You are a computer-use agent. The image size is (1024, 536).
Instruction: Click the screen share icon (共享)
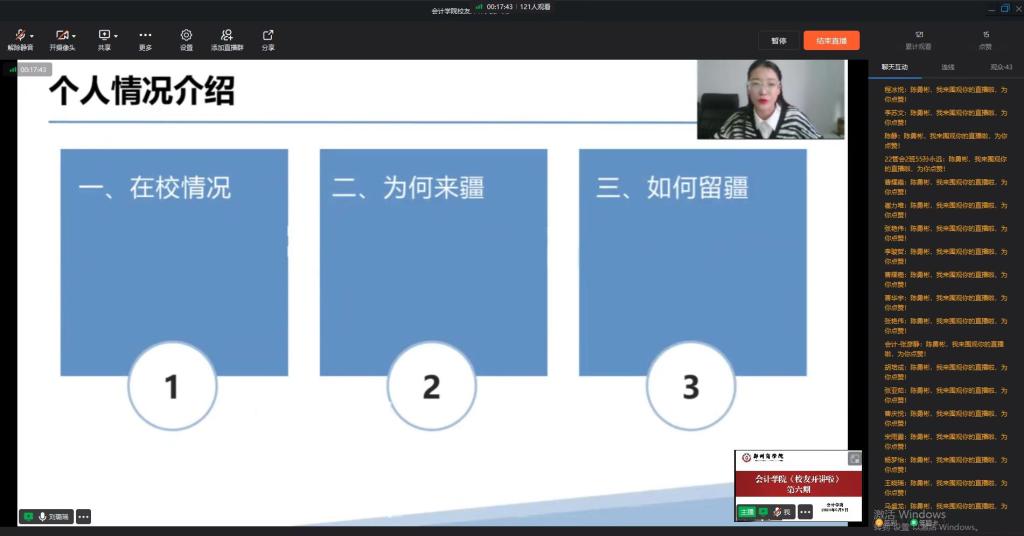pos(104,36)
